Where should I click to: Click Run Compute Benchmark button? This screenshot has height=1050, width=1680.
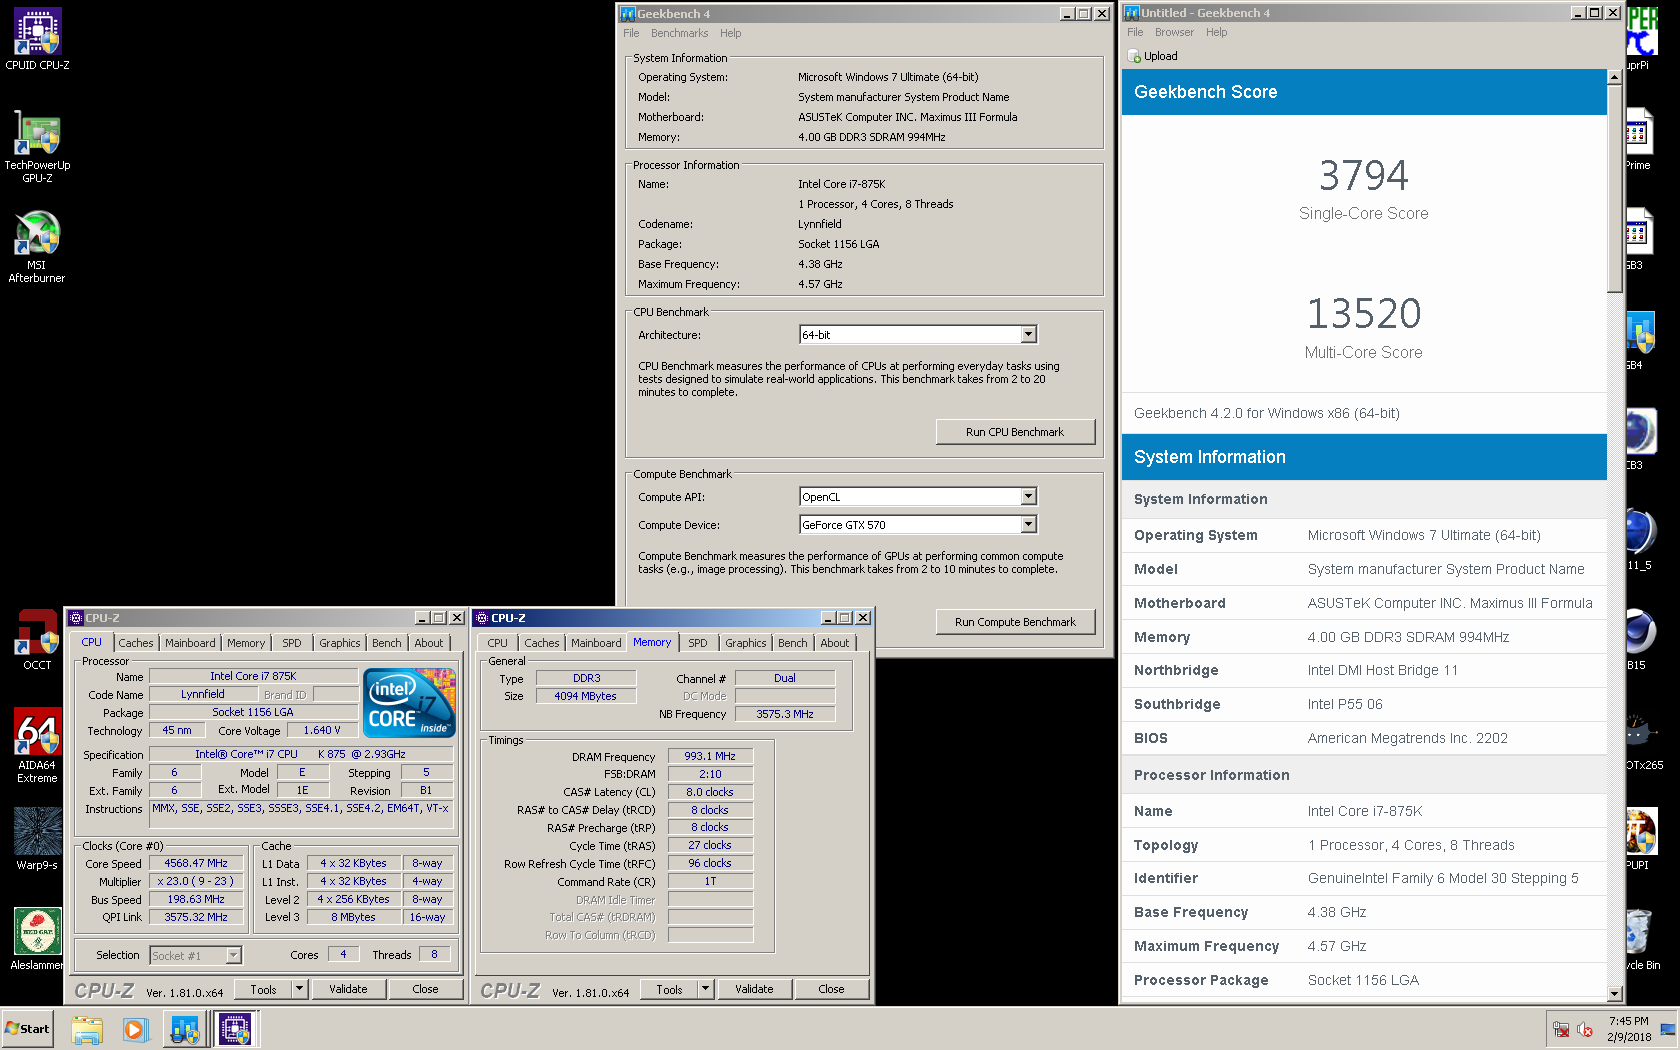[x=1015, y=622]
